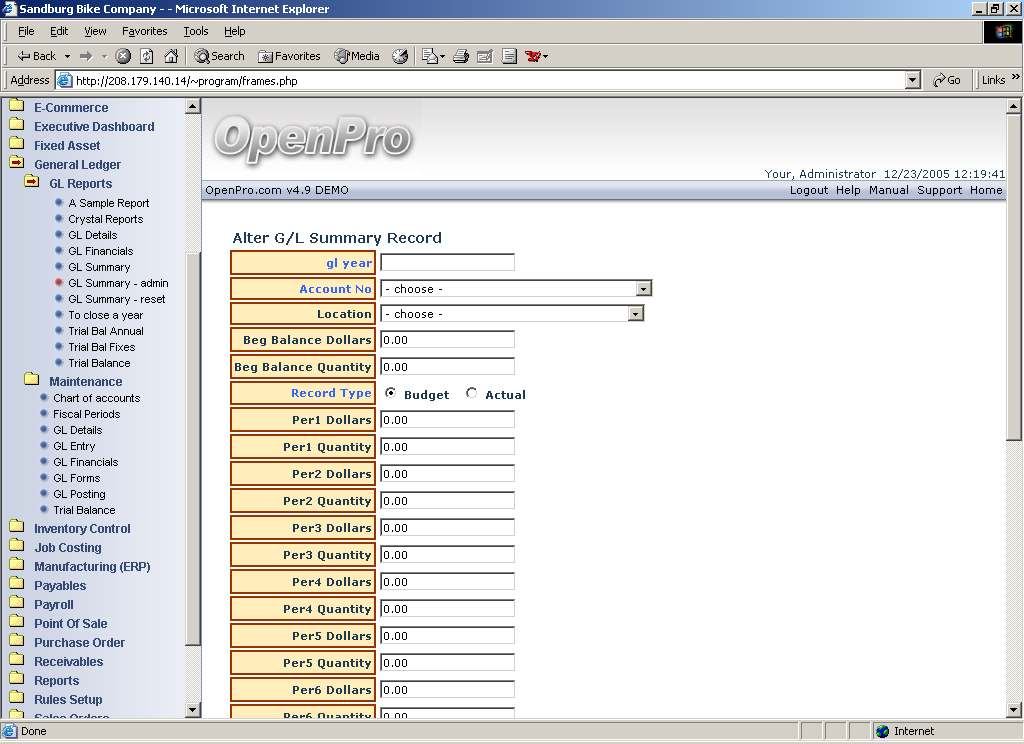Screen dimensions: 1024x744
Task: Click the gl year input field
Action: [x=447, y=263]
